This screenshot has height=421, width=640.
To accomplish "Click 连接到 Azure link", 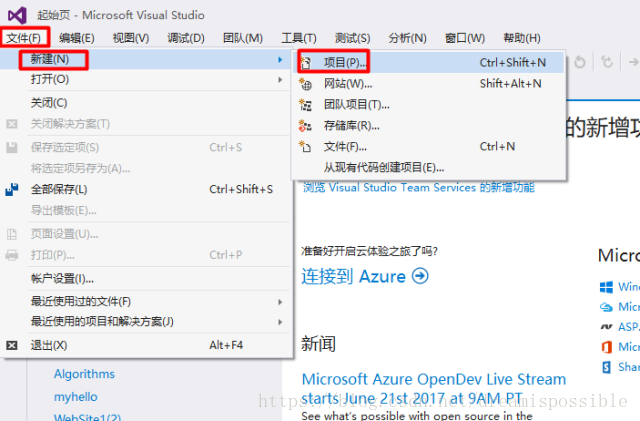I will (x=353, y=276).
